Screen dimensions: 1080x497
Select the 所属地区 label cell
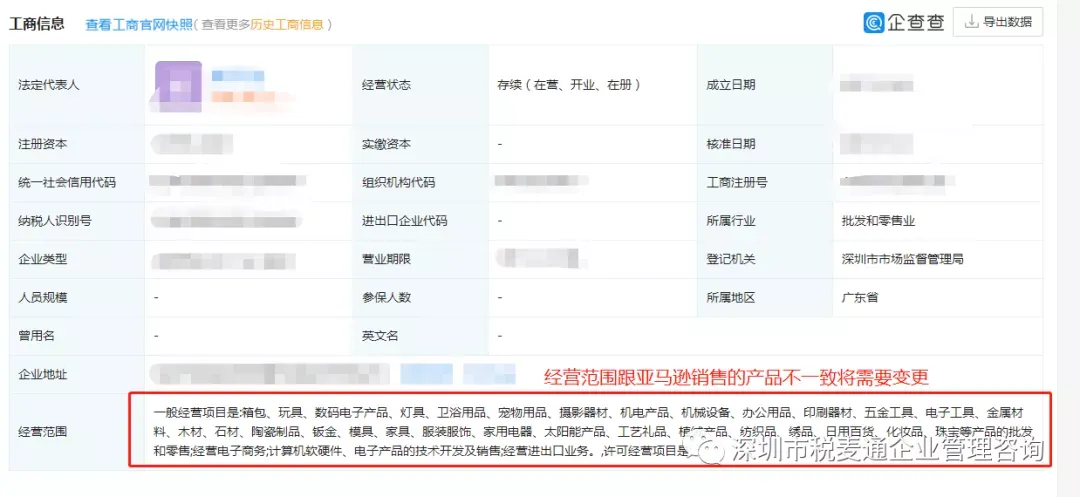click(765, 298)
